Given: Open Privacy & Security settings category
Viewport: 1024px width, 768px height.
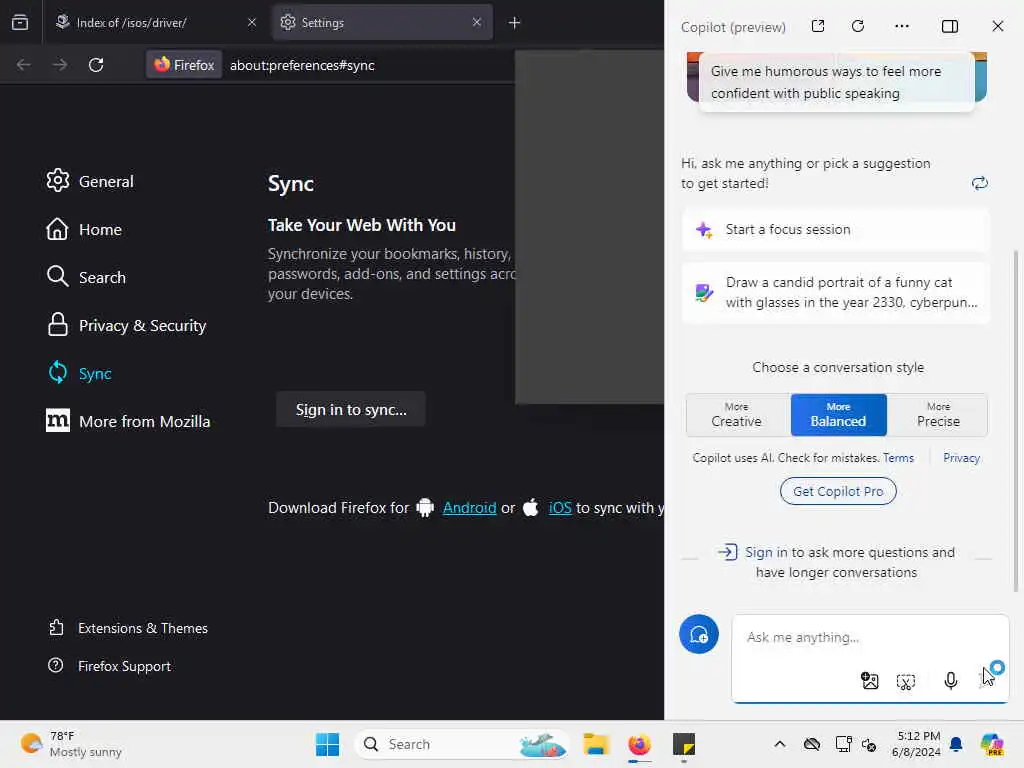Looking at the screenshot, I should [x=127, y=325].
